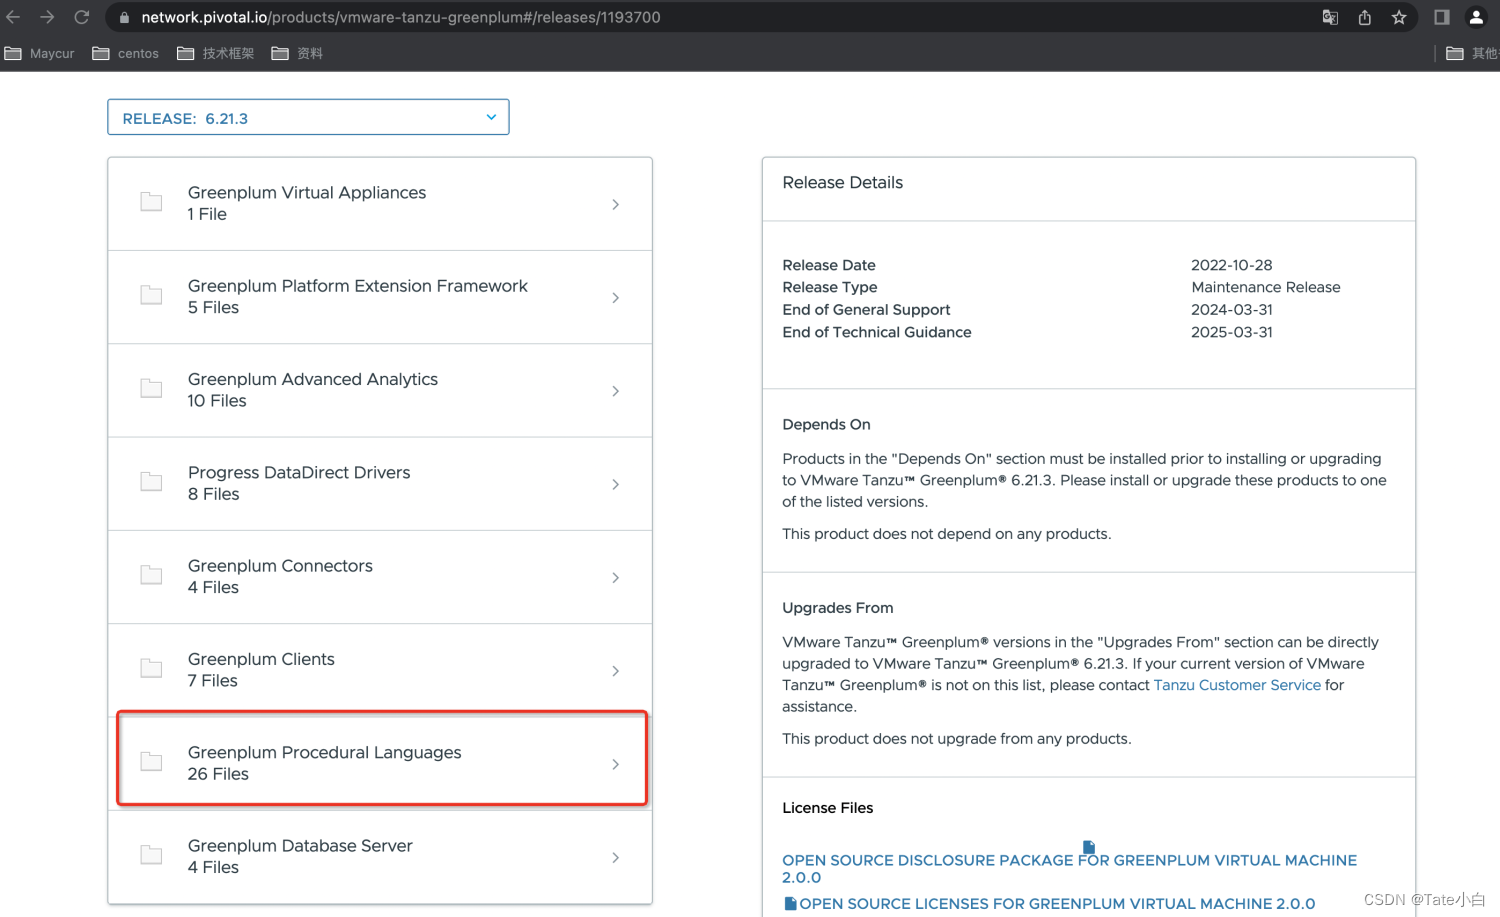
Task: Click the '10 Files' count text
Action: pyautogui.click(x=217, y=401)
